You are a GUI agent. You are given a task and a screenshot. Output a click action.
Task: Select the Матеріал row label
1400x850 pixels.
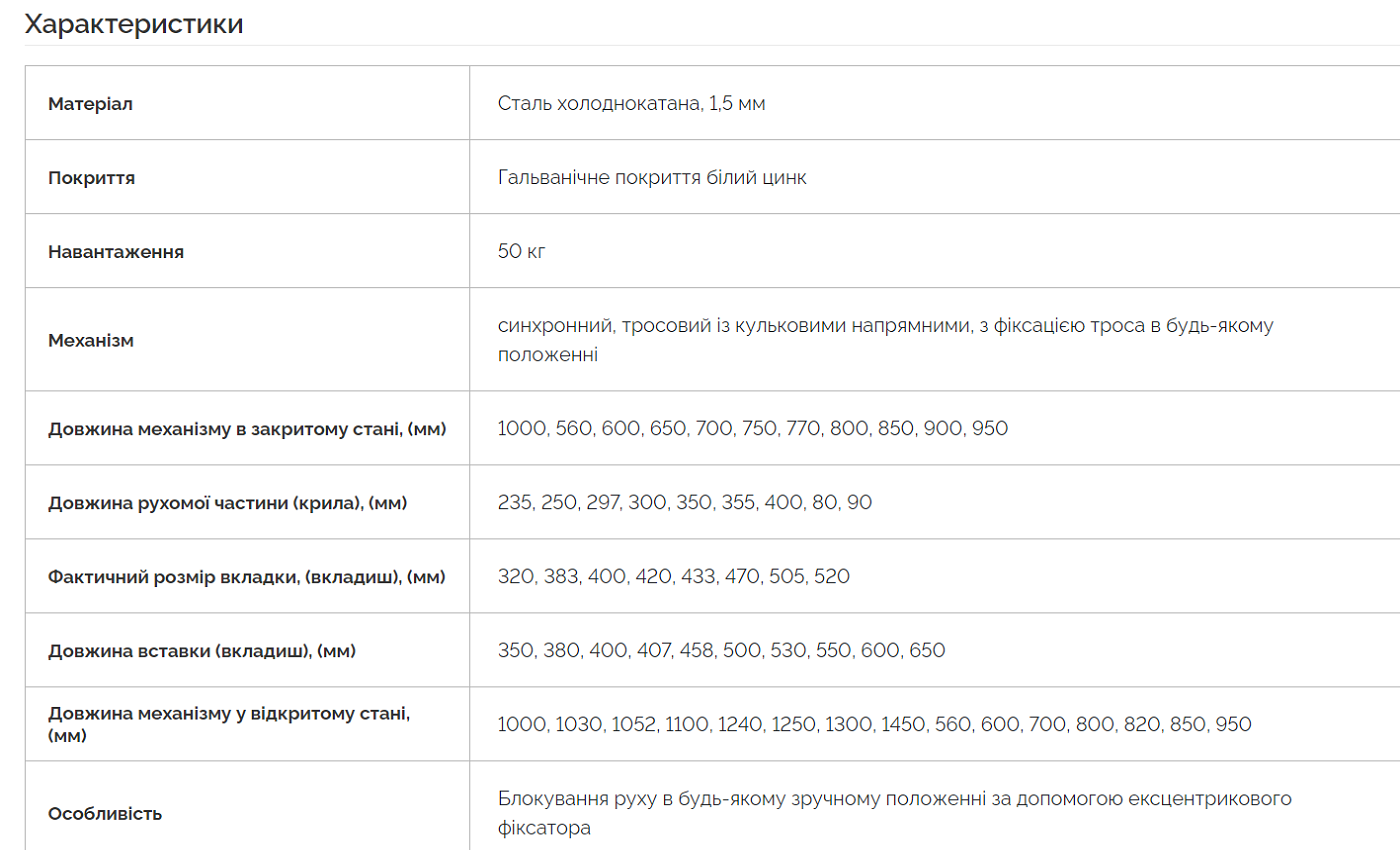point(90,103)
